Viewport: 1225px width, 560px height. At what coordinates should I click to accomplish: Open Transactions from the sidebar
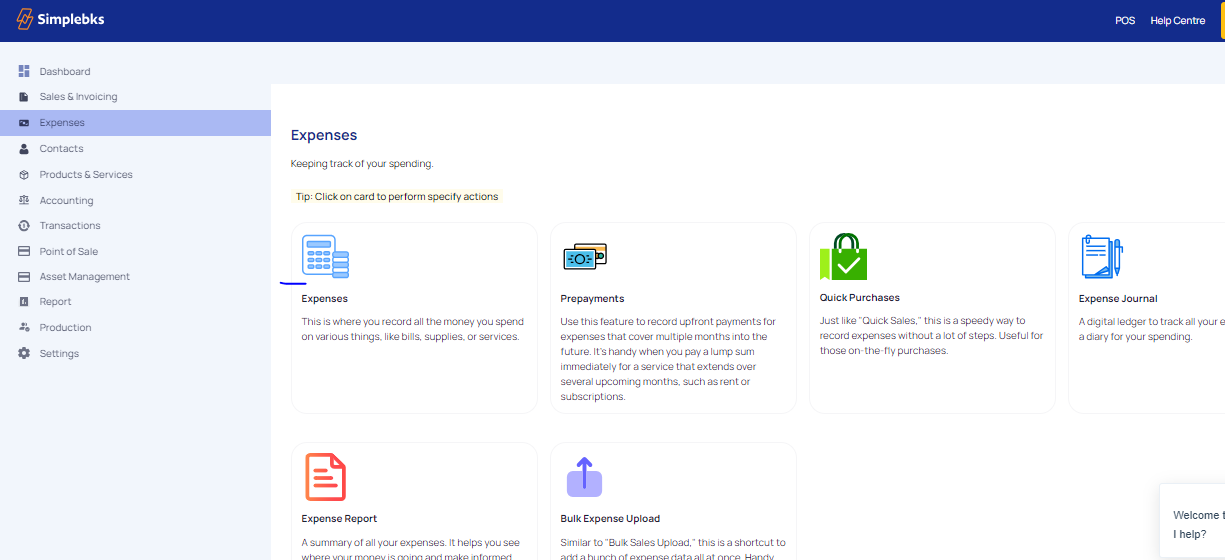pos(70,226)
